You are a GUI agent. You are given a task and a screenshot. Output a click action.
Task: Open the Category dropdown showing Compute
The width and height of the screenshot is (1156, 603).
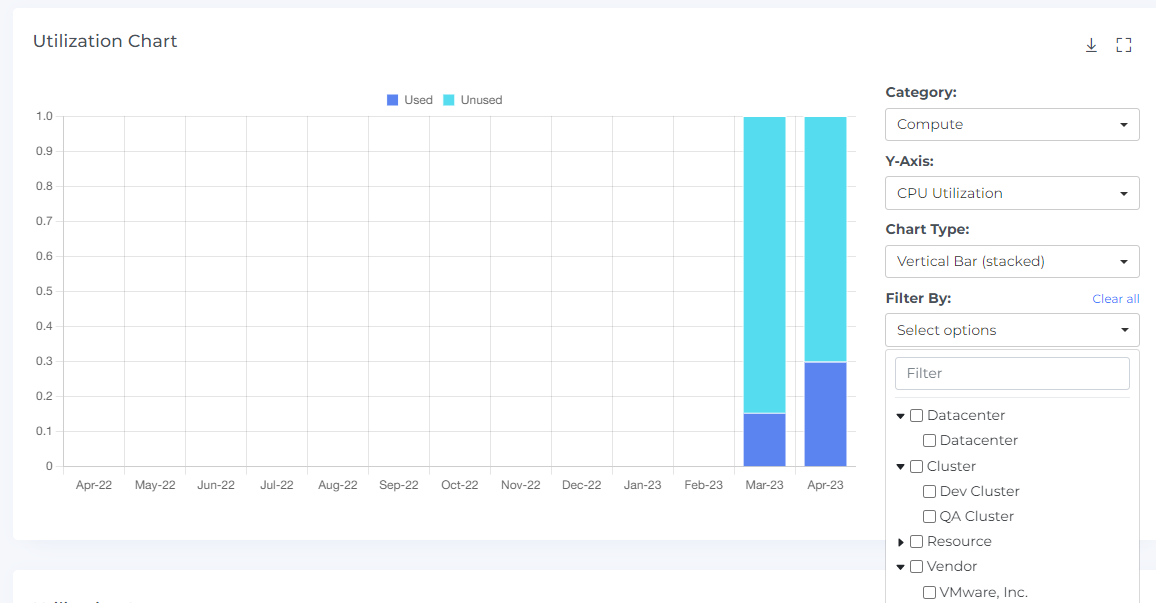(x=1011, y=124)
